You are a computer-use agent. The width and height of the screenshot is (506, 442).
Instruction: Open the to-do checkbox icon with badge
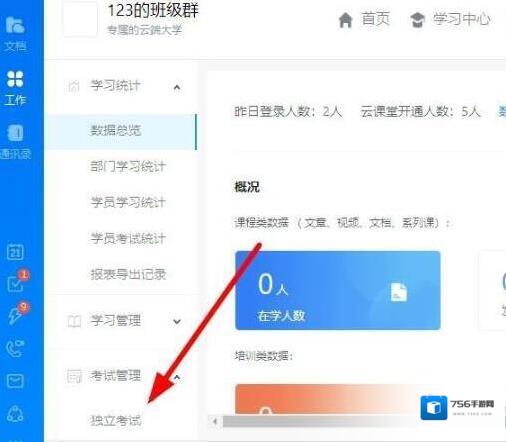[x=16, y=283]
